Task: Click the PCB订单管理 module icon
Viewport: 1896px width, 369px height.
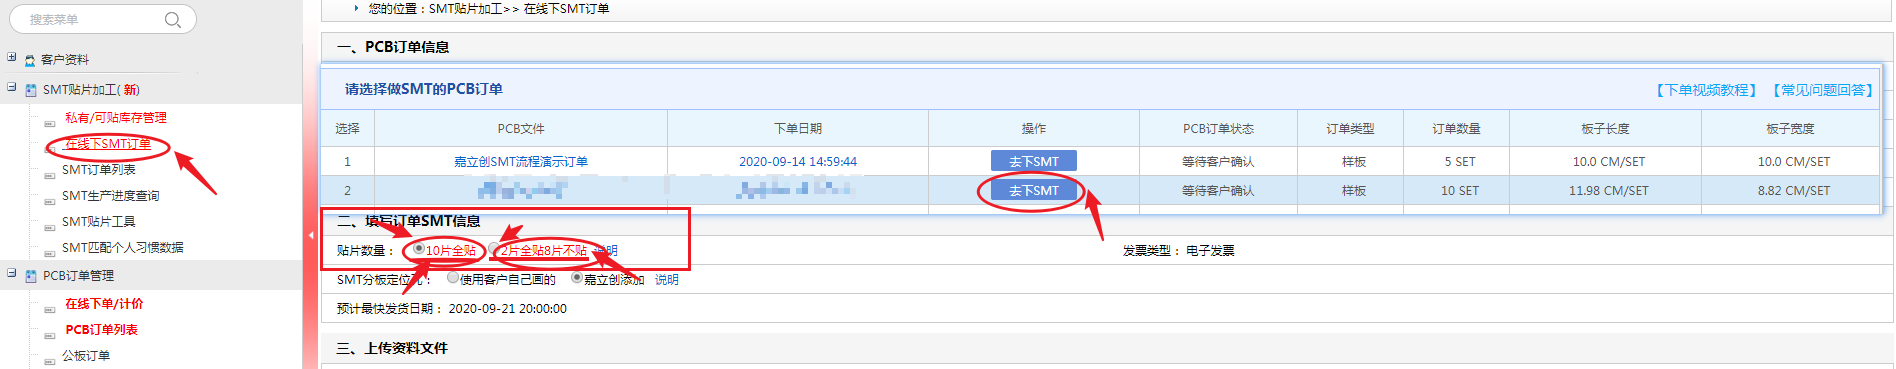Action: tap(31, 276)
